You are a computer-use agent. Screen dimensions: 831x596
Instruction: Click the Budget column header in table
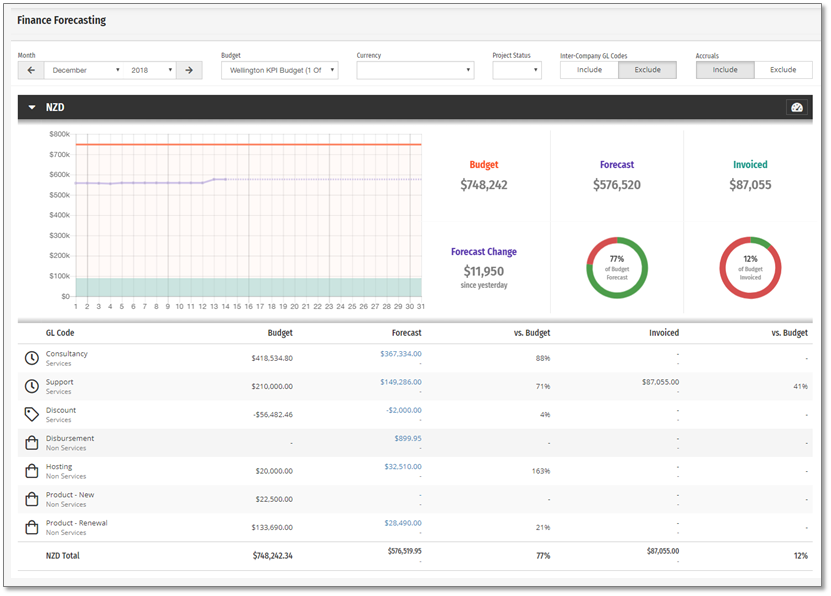point(280,333)
